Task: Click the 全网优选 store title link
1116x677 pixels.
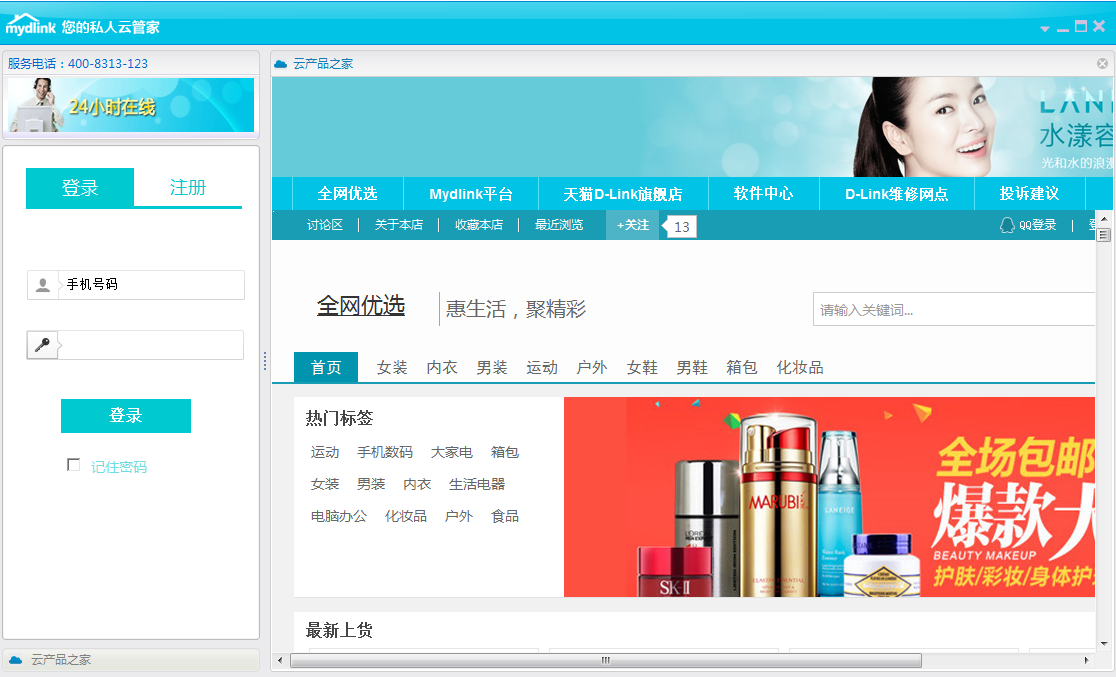Action: point(361,306)
